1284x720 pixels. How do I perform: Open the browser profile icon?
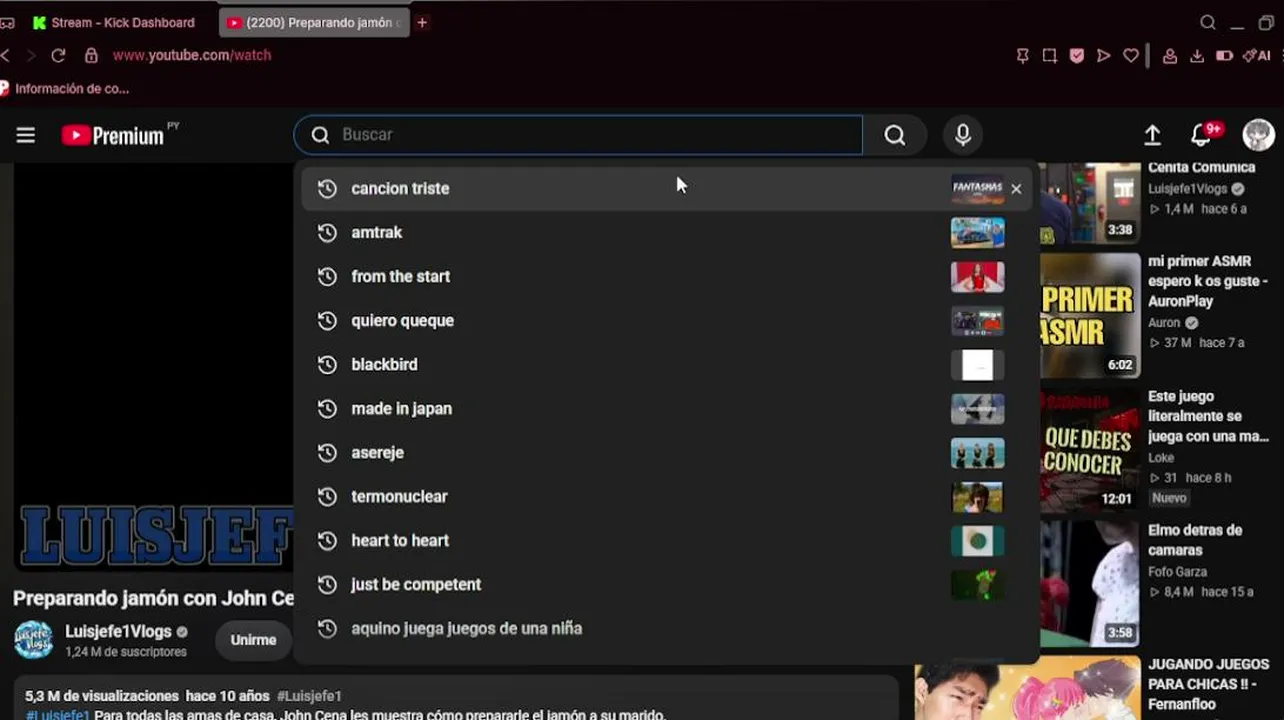(x=1169, y=56)
